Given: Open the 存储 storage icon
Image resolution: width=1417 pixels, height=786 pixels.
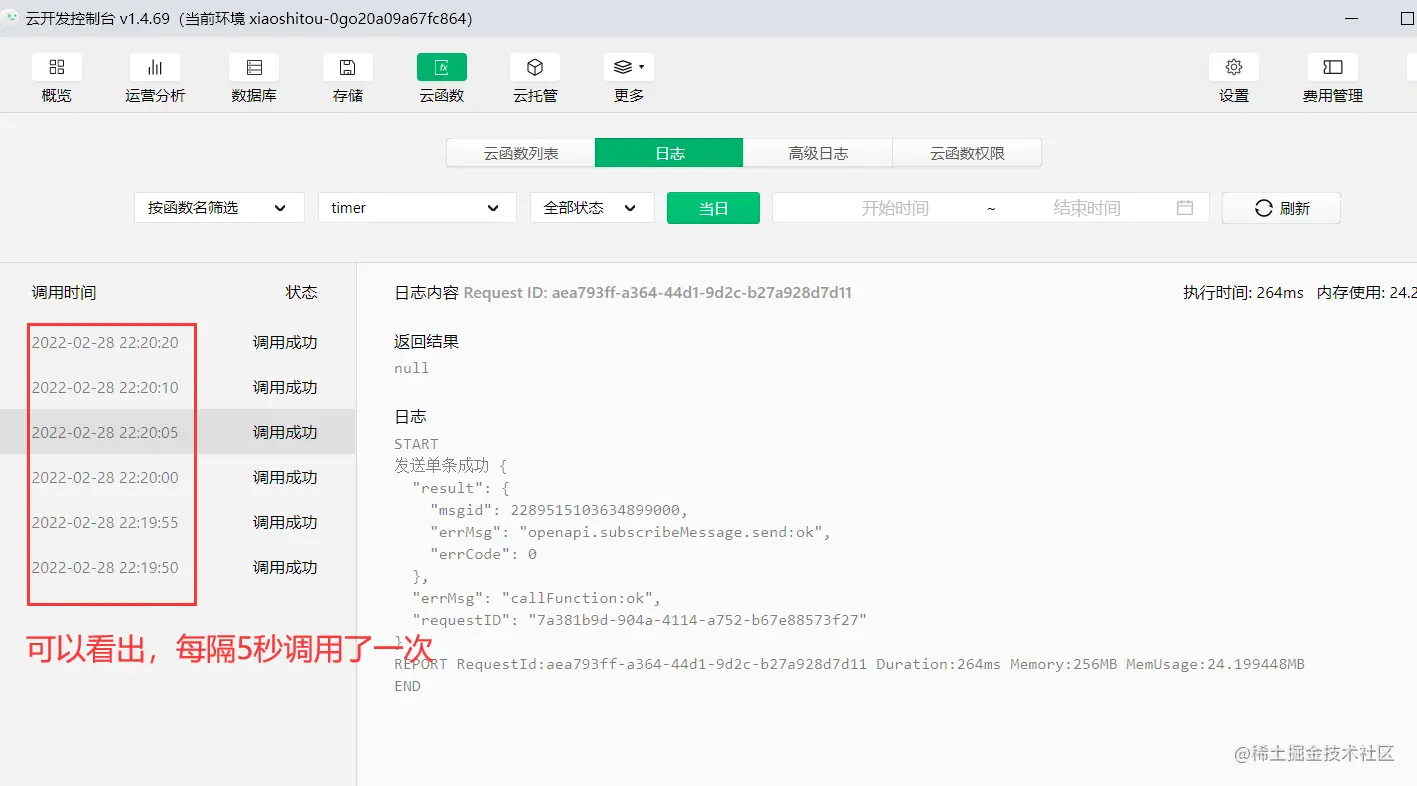Looking at the screenshot, I should click(x=348, y=67).
